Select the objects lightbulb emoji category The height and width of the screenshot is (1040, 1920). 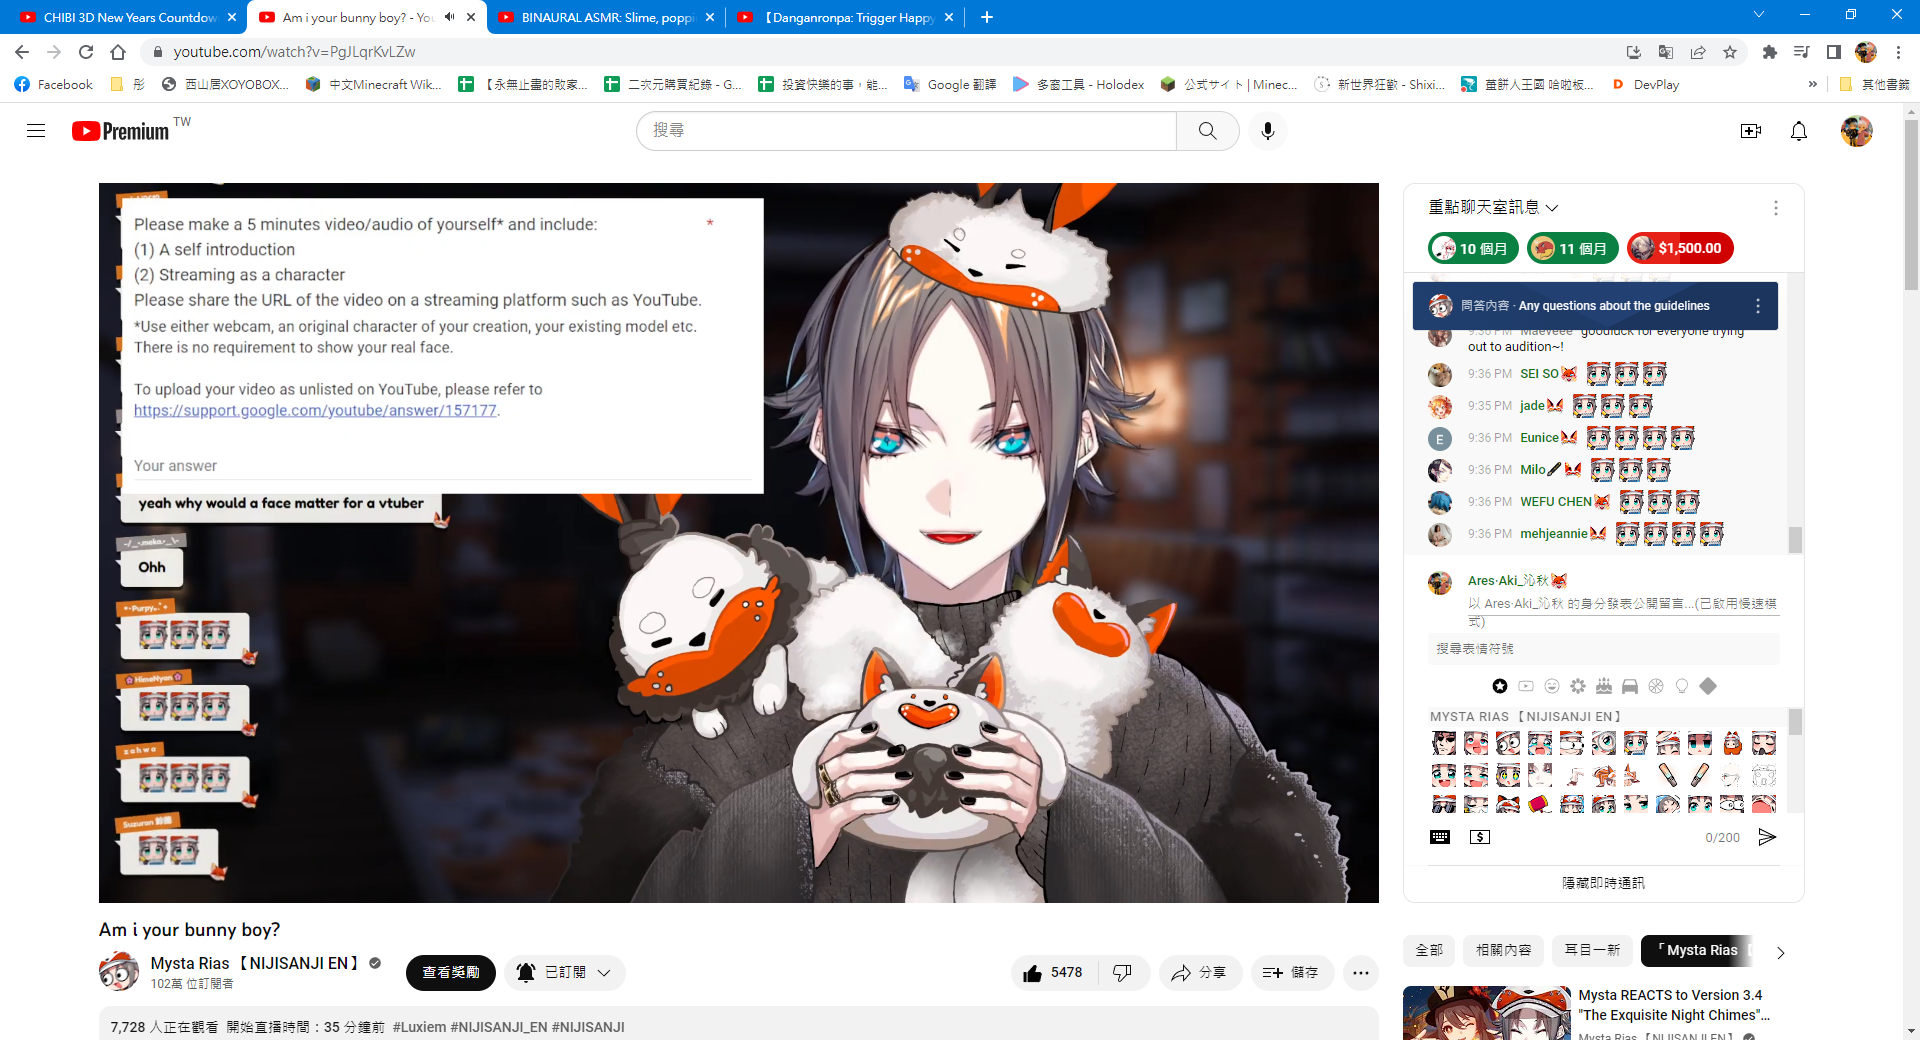pos(1682,686)
